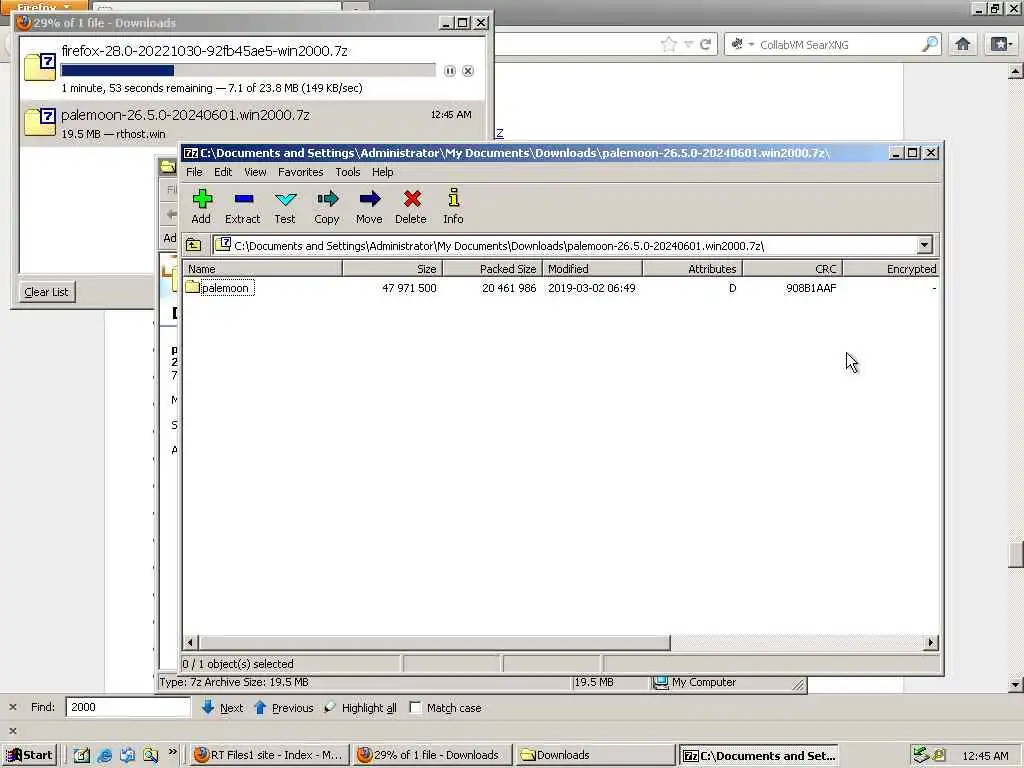The width and height of the screenshot is (1024, 768).
Task: Select the palemoon-26.5.0 download entry
Action: pos(253,123)
